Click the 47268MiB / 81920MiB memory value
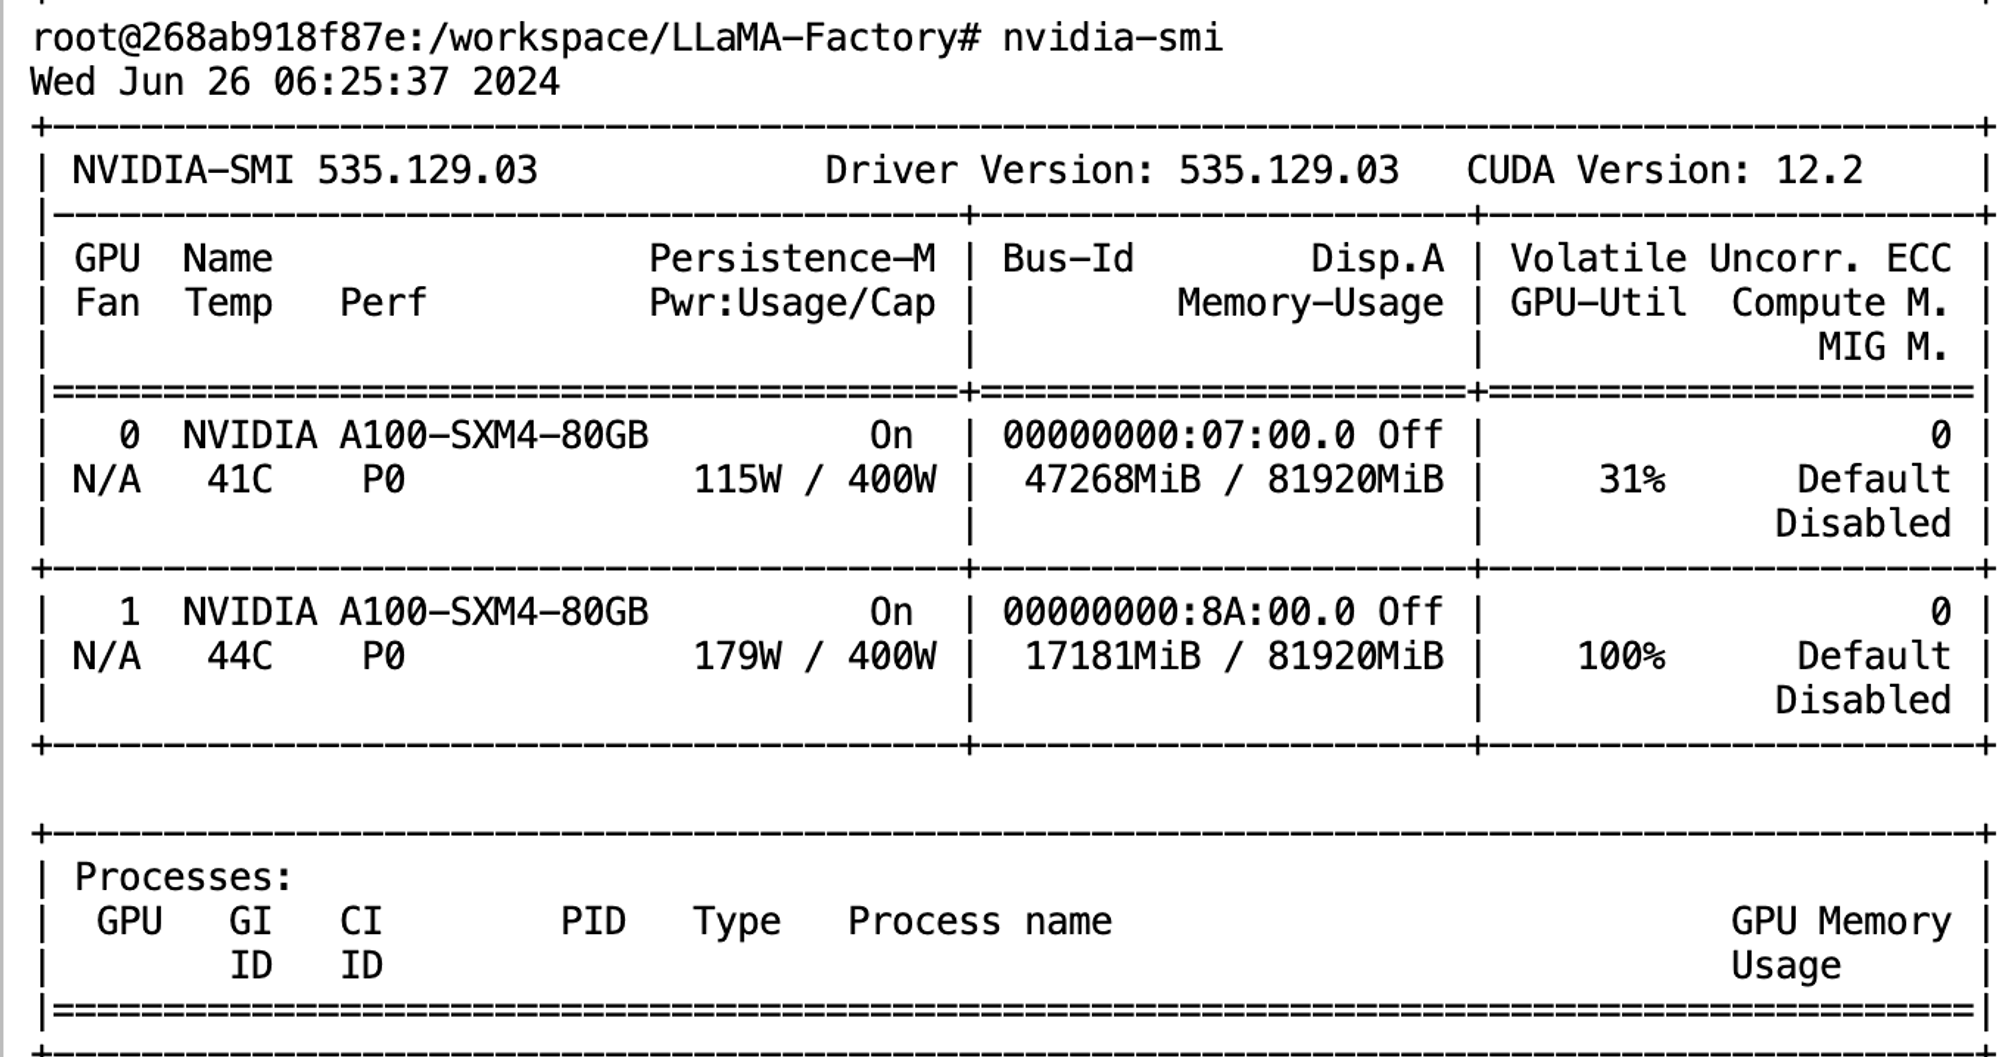The width and height of the screenshot is (2000, 1057). coord(1234,480)
